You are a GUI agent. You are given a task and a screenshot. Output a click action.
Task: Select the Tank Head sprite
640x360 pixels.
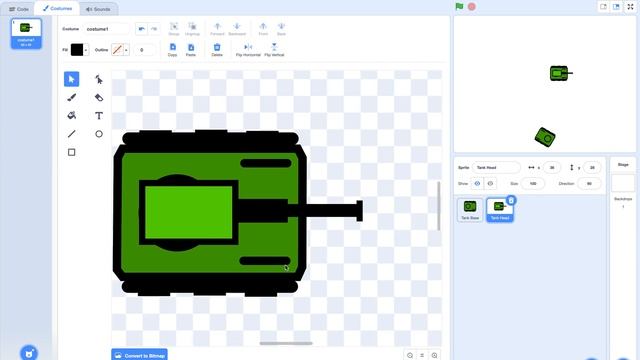click(500, 210)
